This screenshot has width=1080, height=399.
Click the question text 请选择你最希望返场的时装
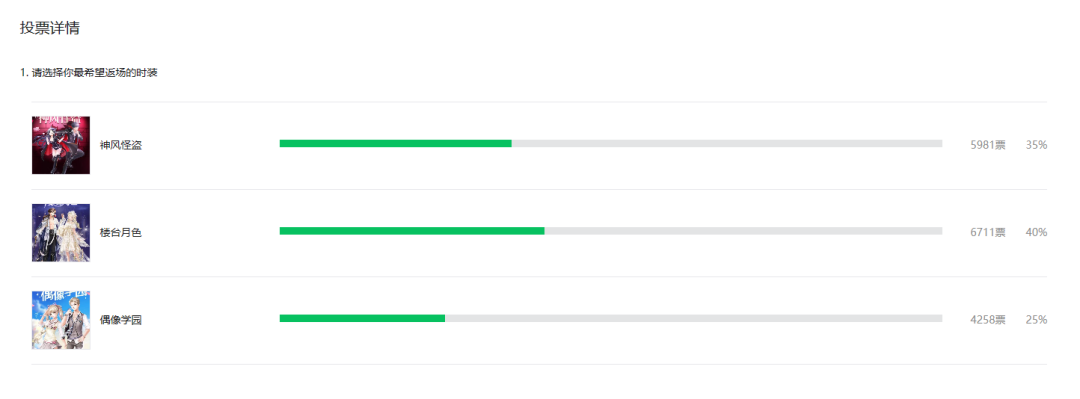click(x=95, y=72)
